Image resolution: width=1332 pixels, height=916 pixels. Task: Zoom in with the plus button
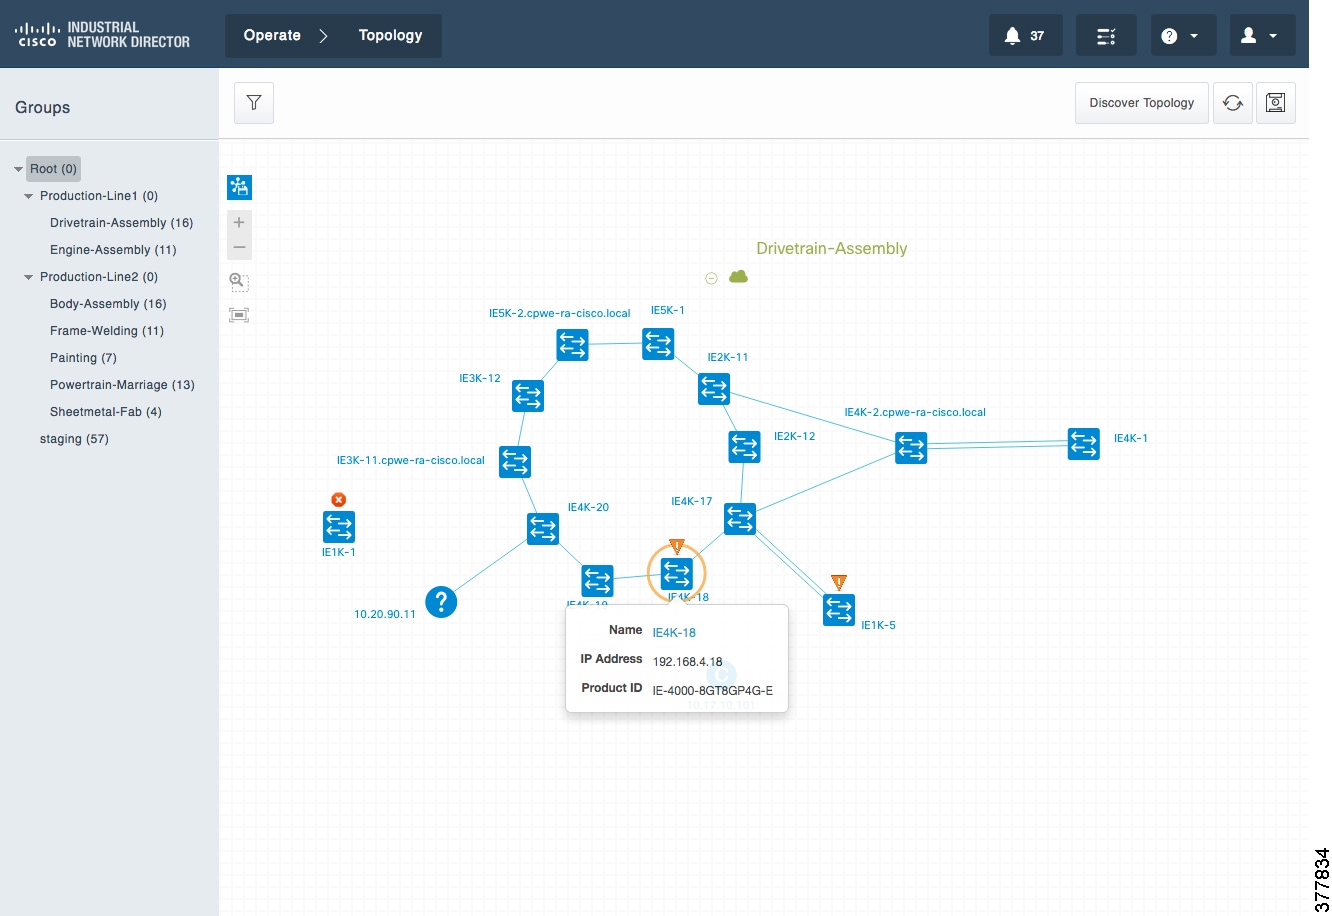tap(239, 222)
